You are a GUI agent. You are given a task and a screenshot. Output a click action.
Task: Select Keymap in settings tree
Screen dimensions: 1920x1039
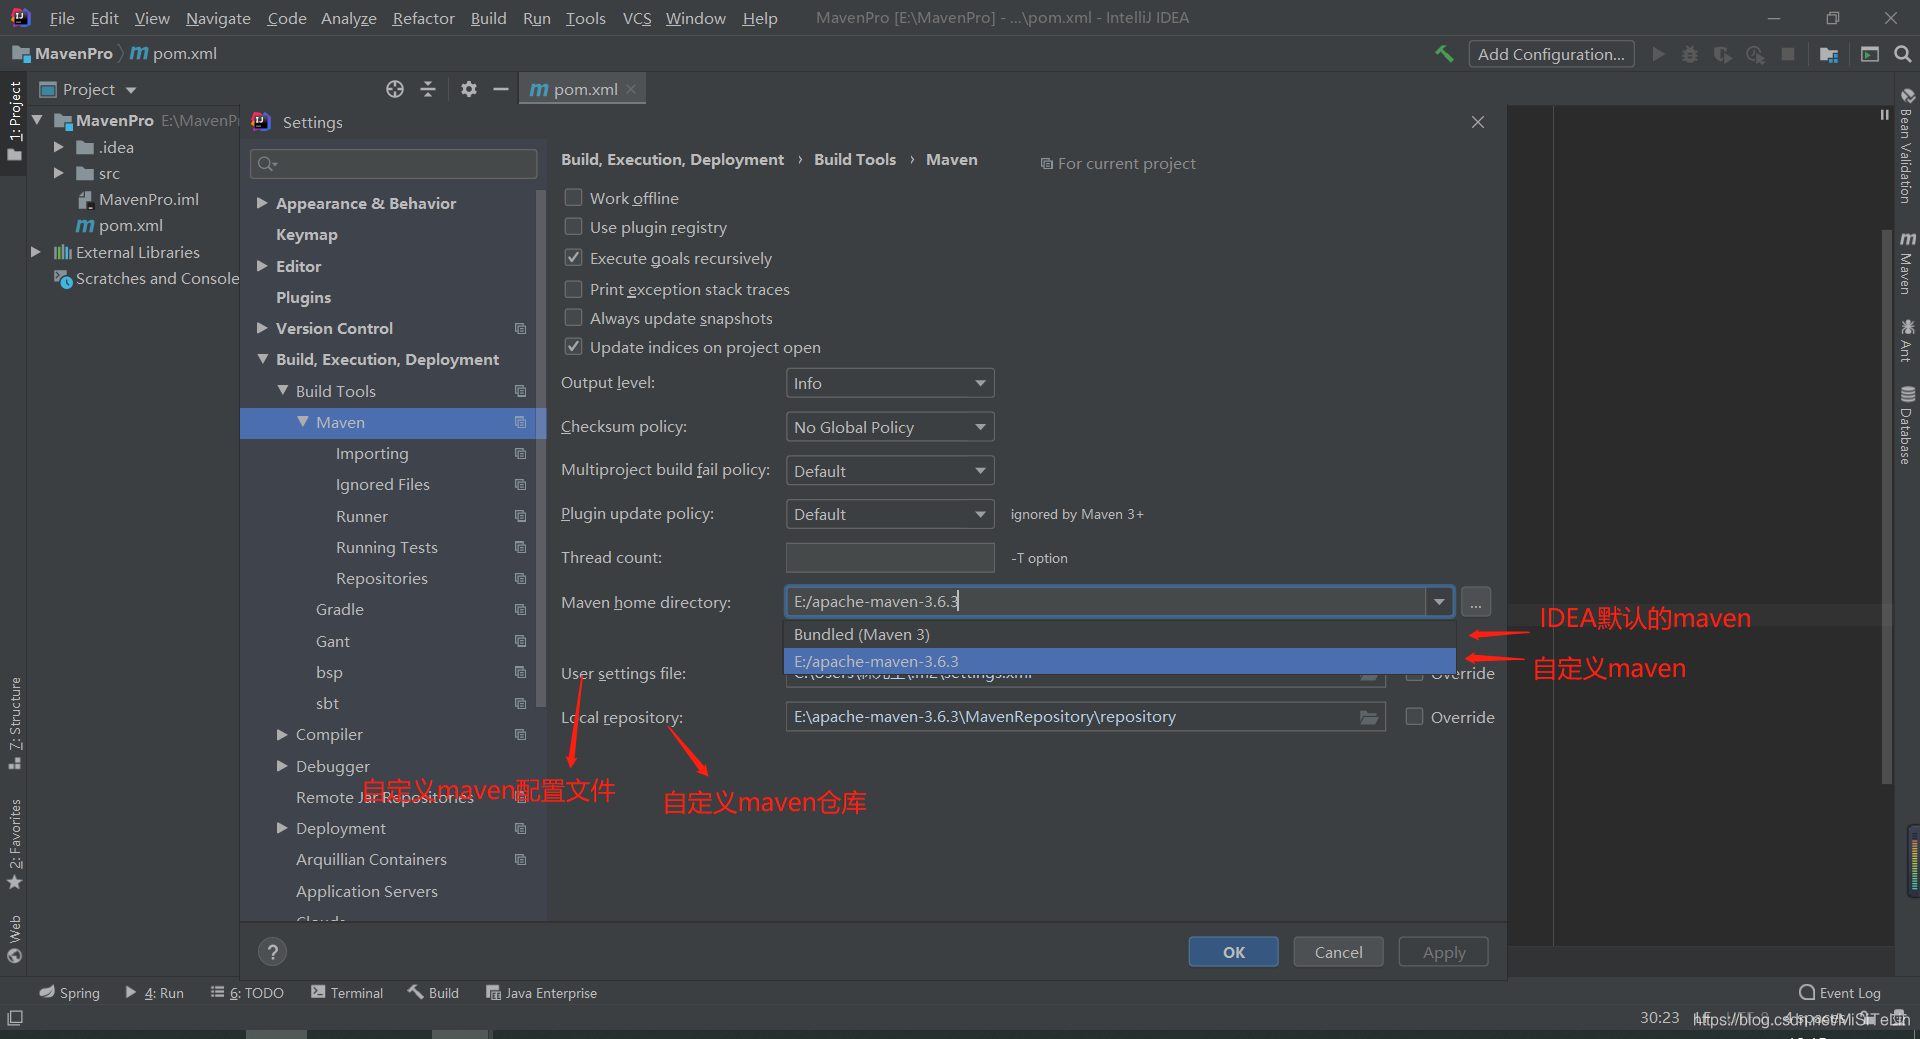(x=306, y=234)
